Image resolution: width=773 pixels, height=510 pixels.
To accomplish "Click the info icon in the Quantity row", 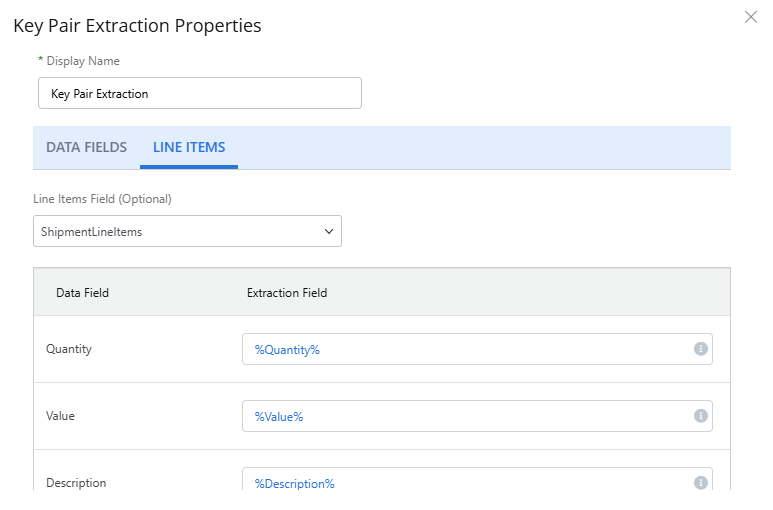I will tap(700, 349).
